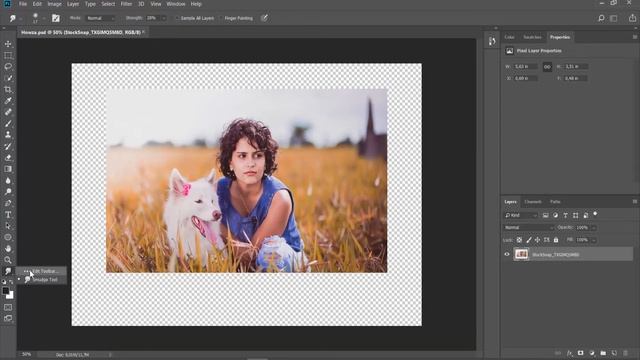The width and height of the screenshot is (640, 360).
Task: Toggle link width and height
Action: pyautogui.click(x=547, y=67)
